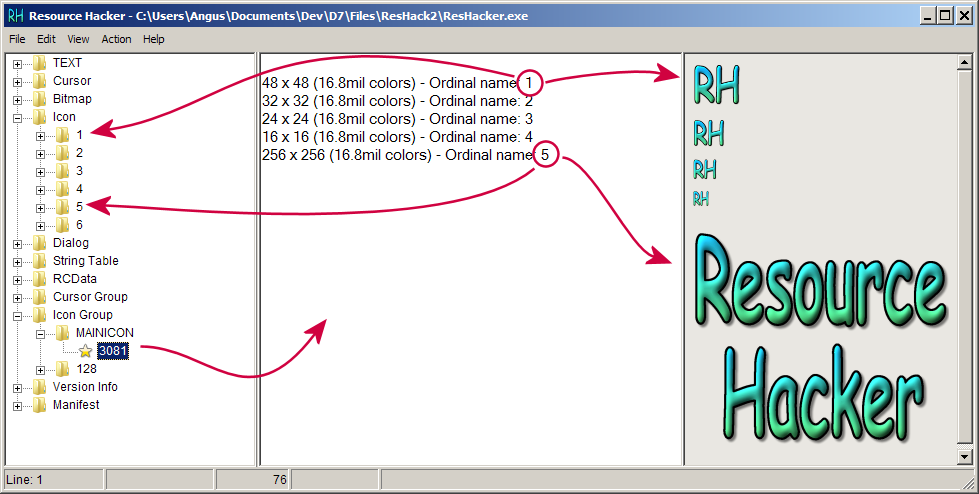Select the String Table tree item
The height and width of the screenshot is (494, 979).
click(85, 261)
